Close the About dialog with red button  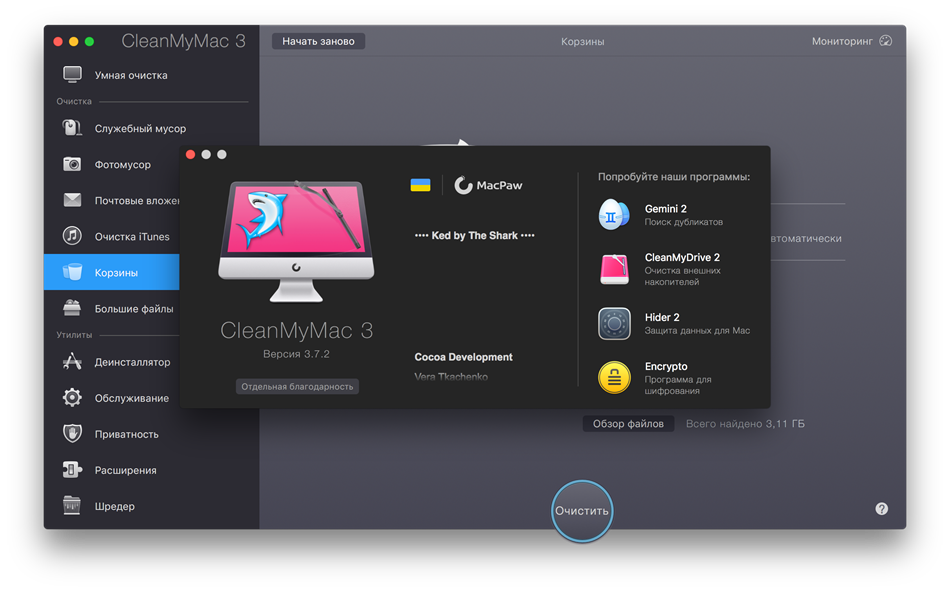(190, 155)
